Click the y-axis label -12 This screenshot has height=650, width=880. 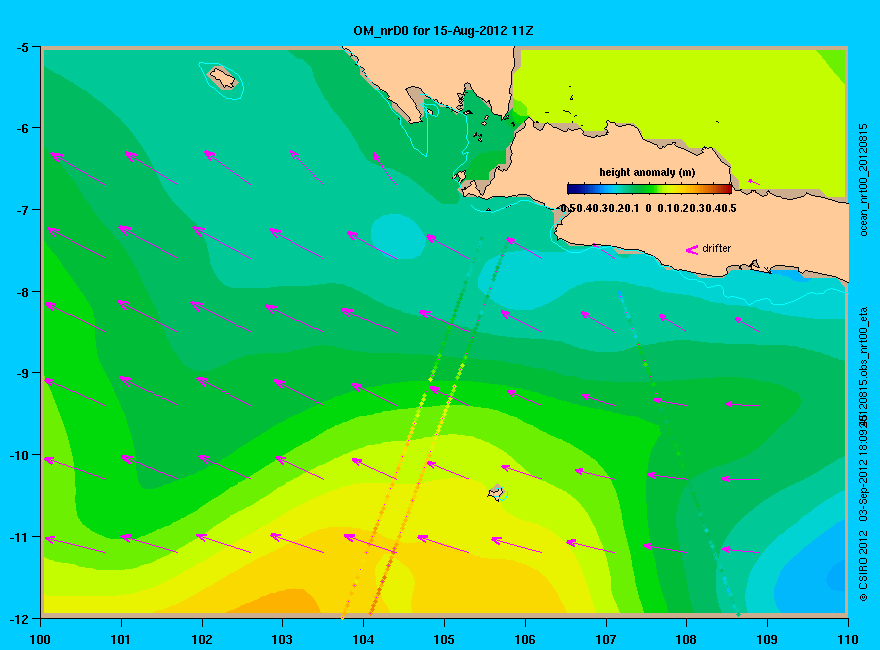coord(19,619)
